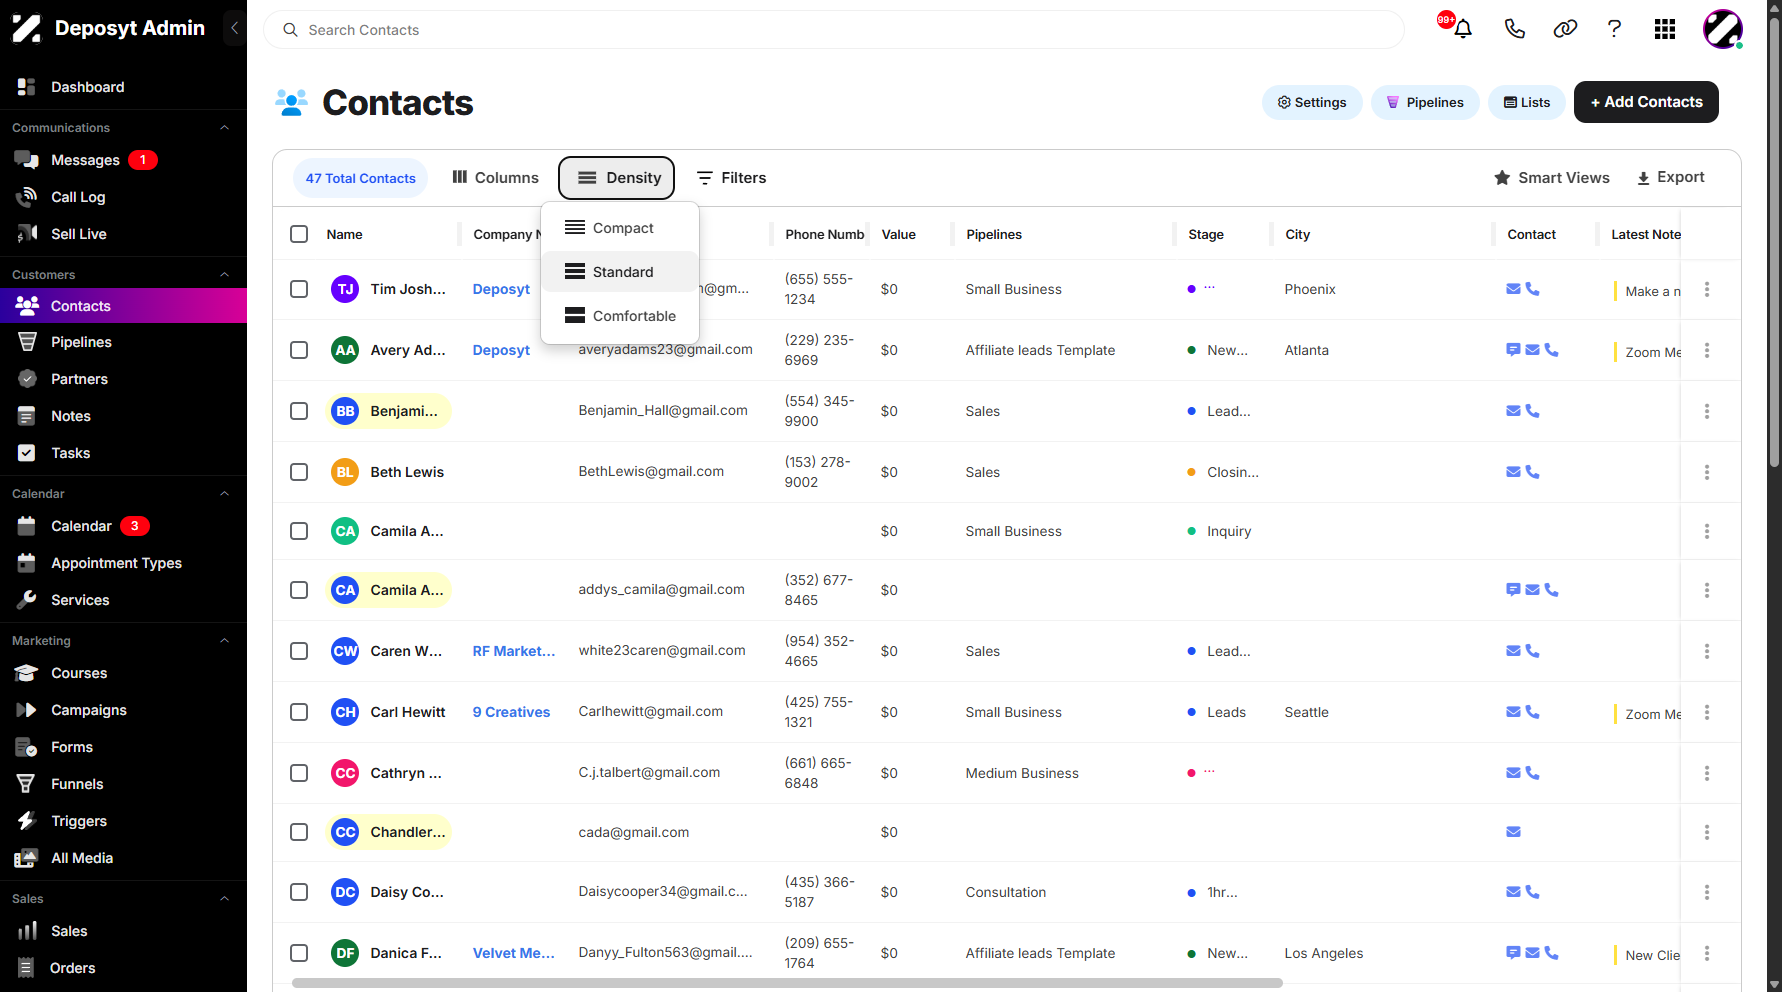Click the Export button

(1670, 177)
